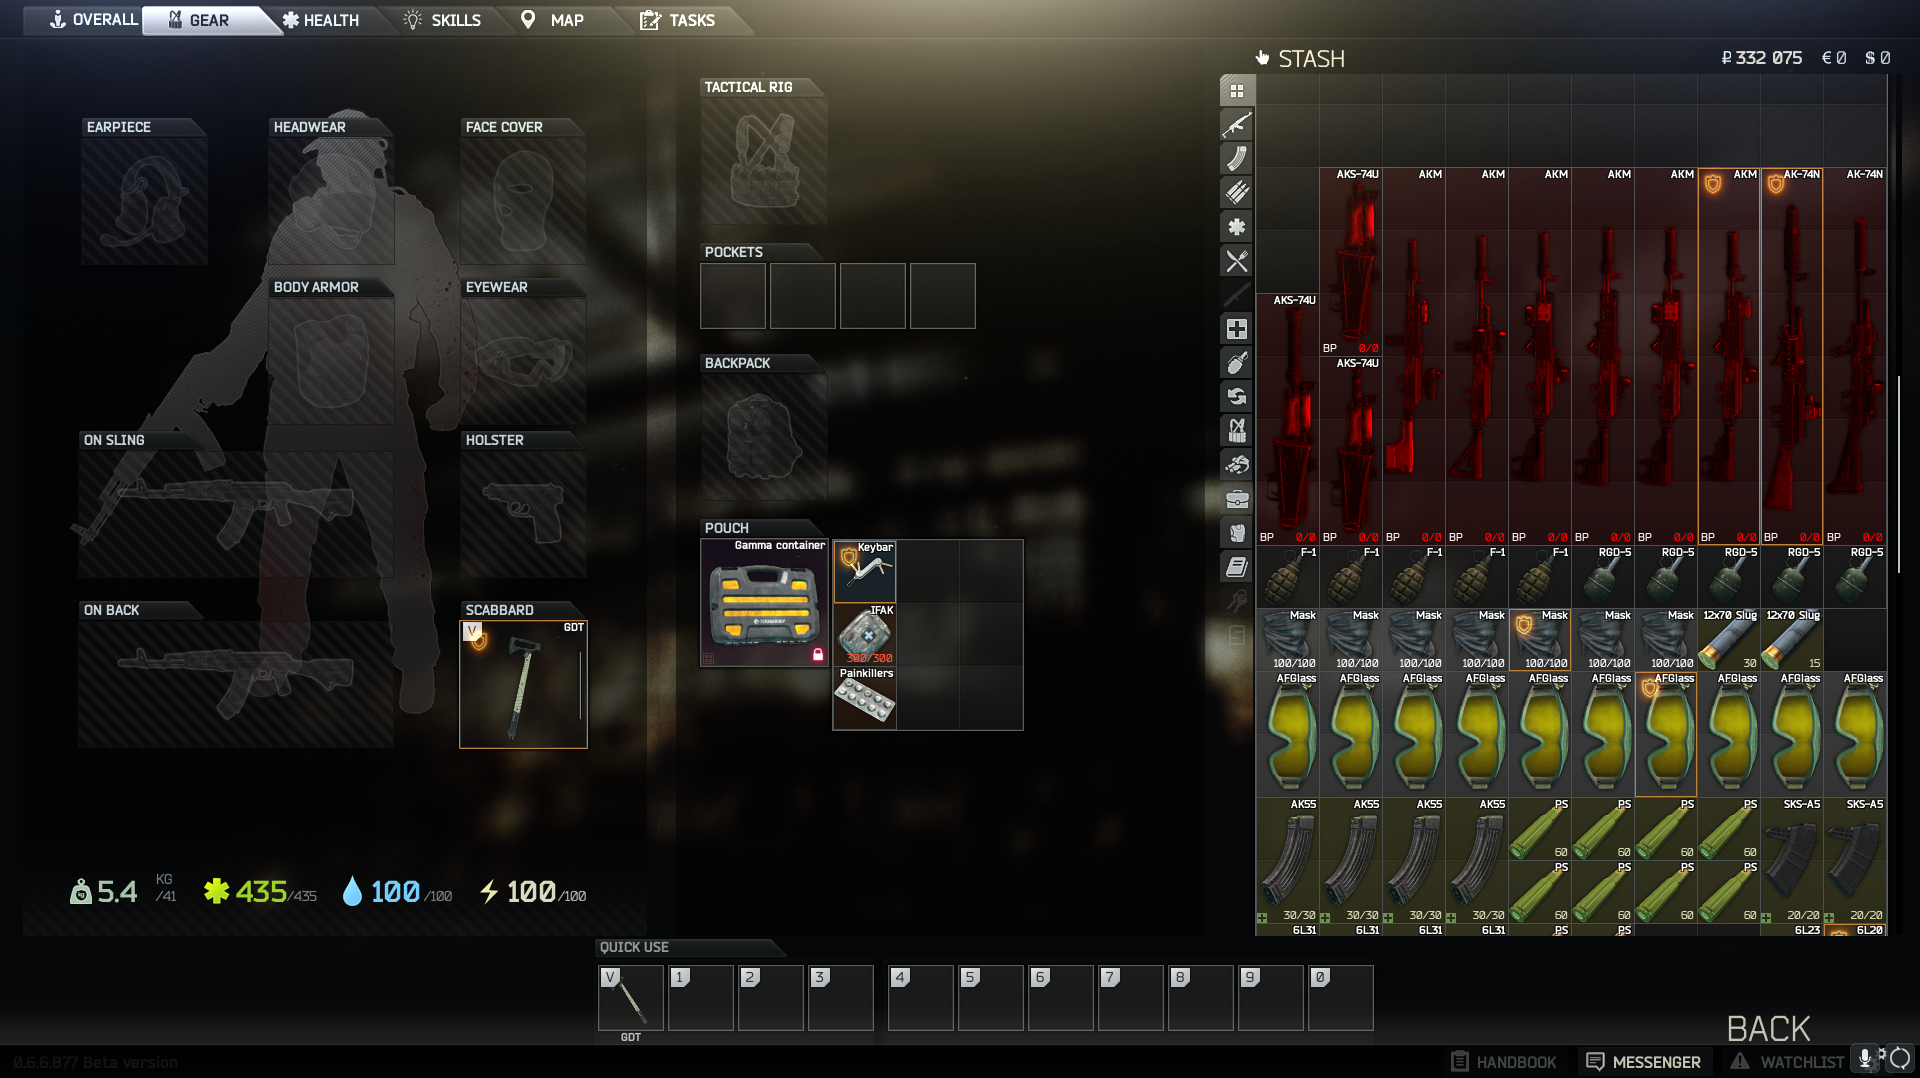This screenshot has width=1920, height=1078.
Task: Filter stash by barter arrows icon
Action: tap(1237, 397)
